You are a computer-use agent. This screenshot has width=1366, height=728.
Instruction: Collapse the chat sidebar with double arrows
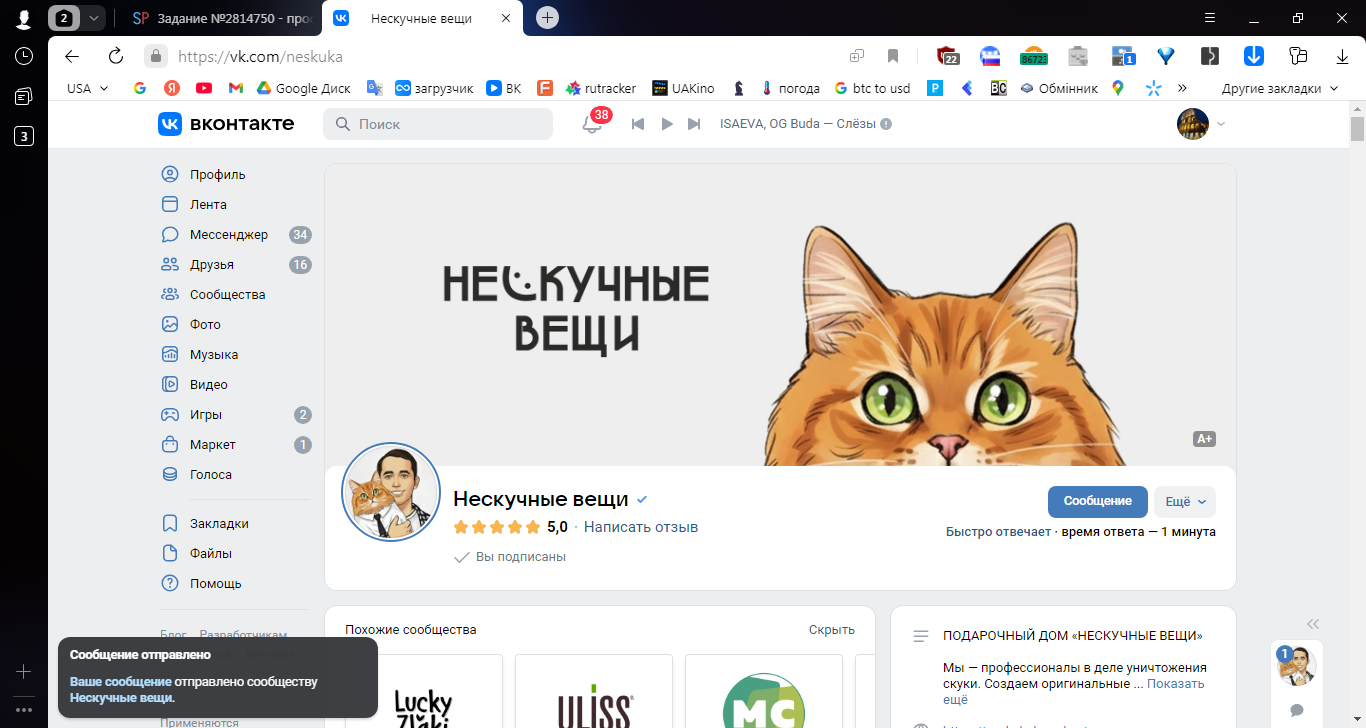click(x=1313, y=622)
